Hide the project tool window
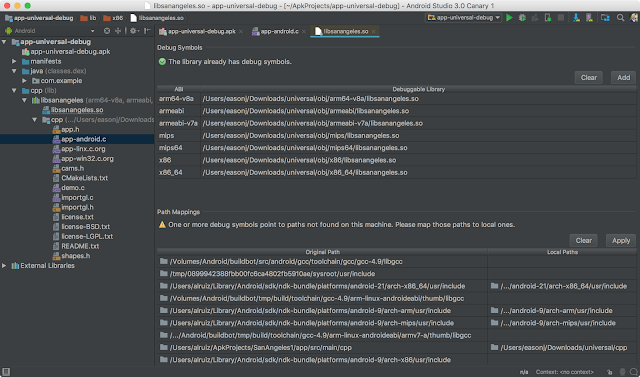This screenshot has height=377, width=640. point(147,31)
